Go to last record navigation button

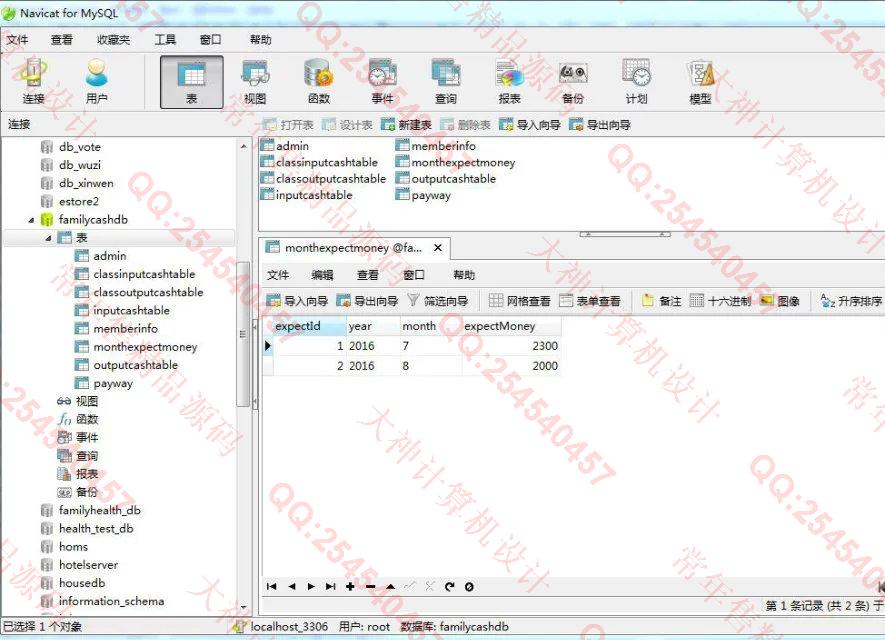[x=331, y=587]
